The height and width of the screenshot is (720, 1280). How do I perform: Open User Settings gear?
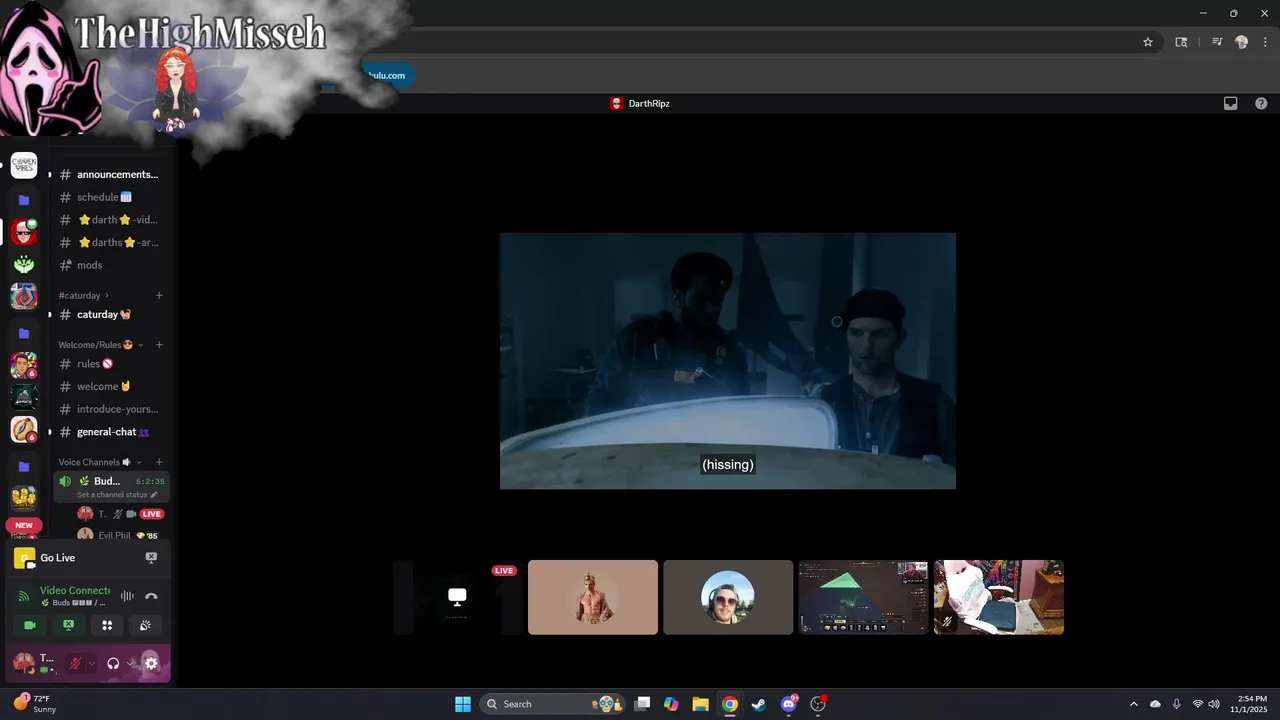click(x=151, y=663)
